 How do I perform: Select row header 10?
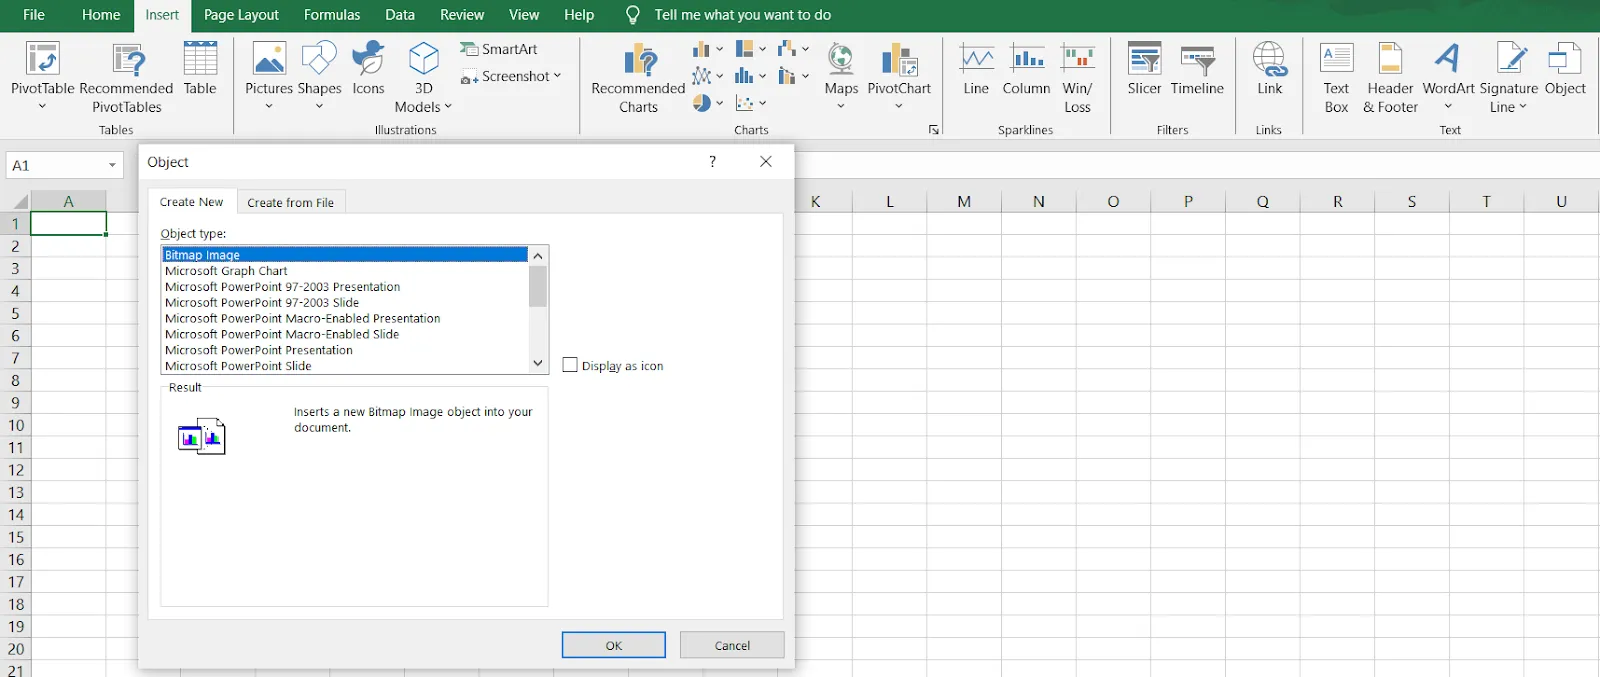(x=16, y=425)
